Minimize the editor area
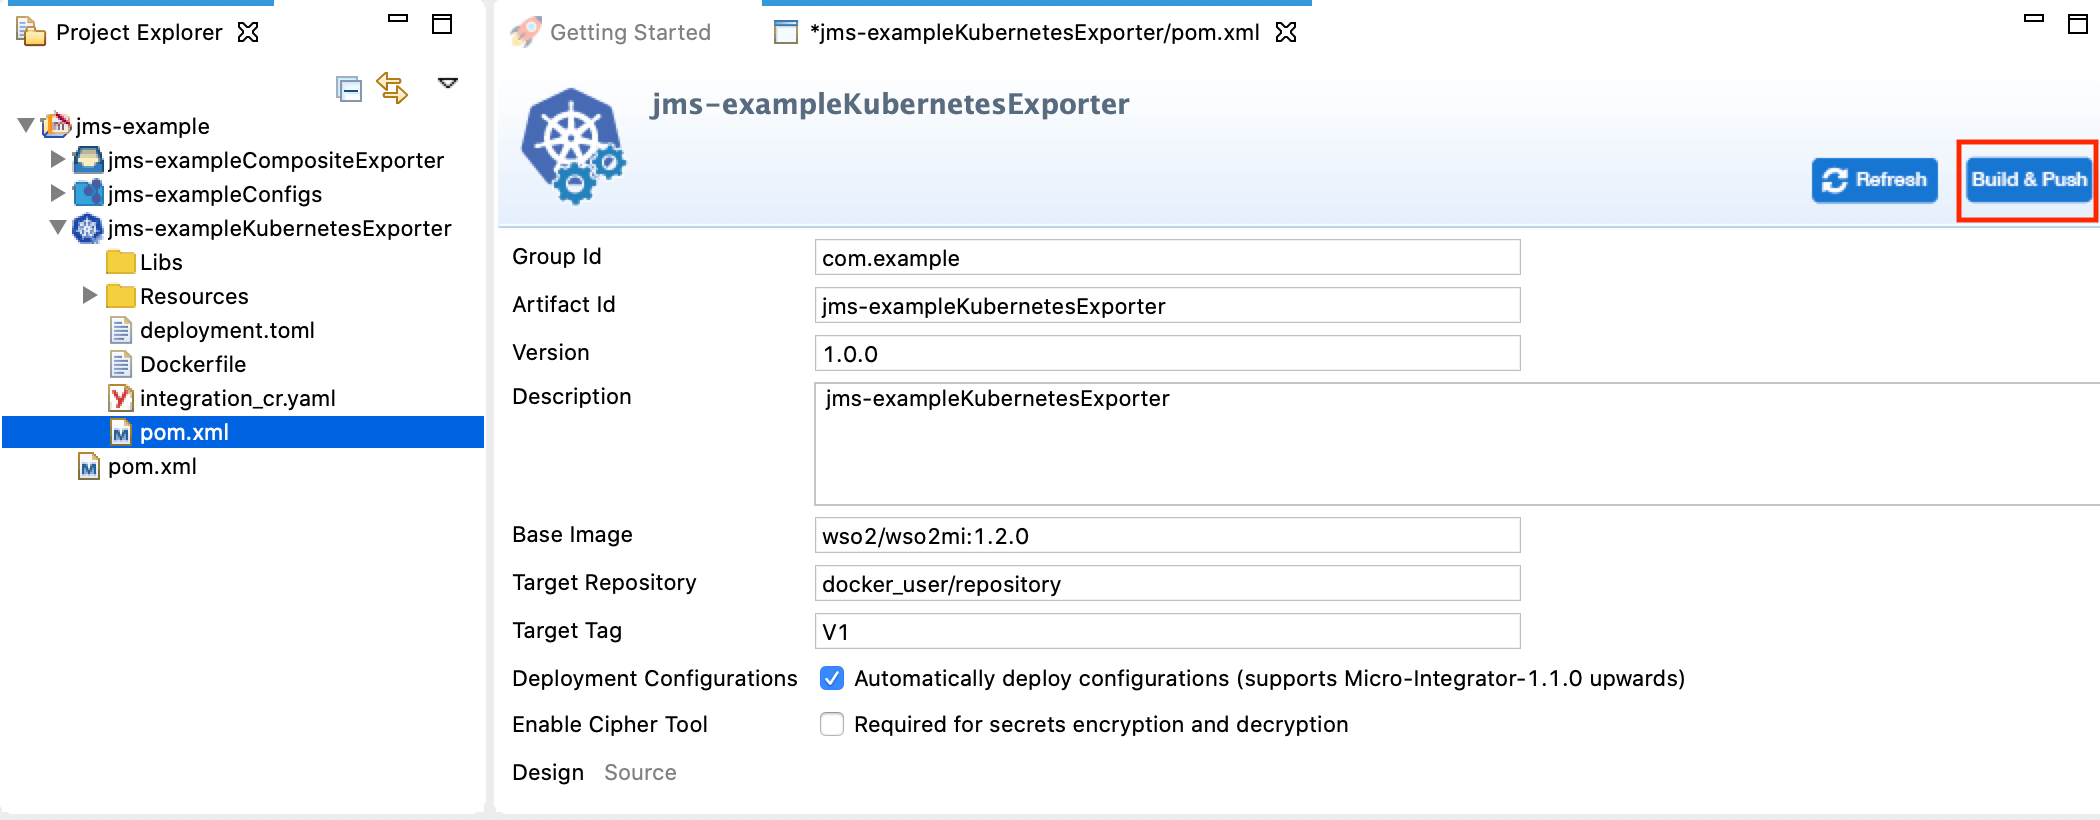 pos(2034,18)
